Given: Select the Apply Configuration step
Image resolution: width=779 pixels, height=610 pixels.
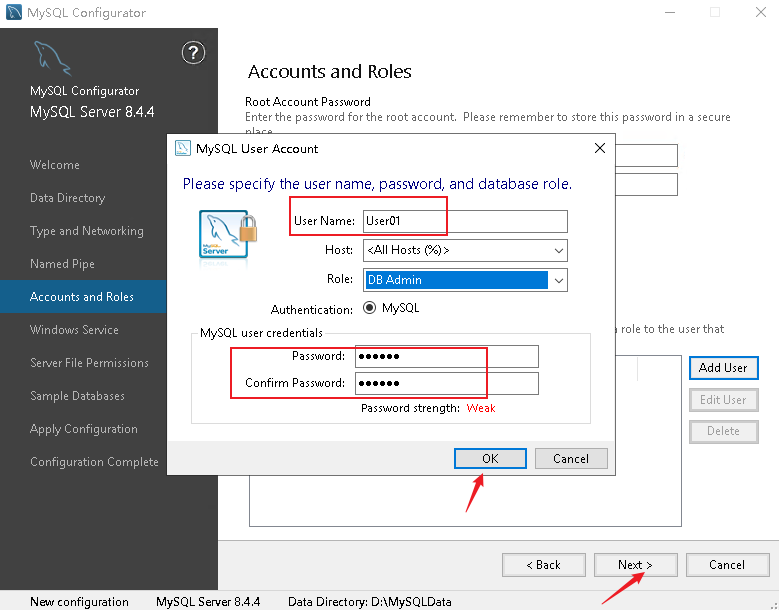Looking at the screenshot, I should pyautogui.click(x=83, y=429).
